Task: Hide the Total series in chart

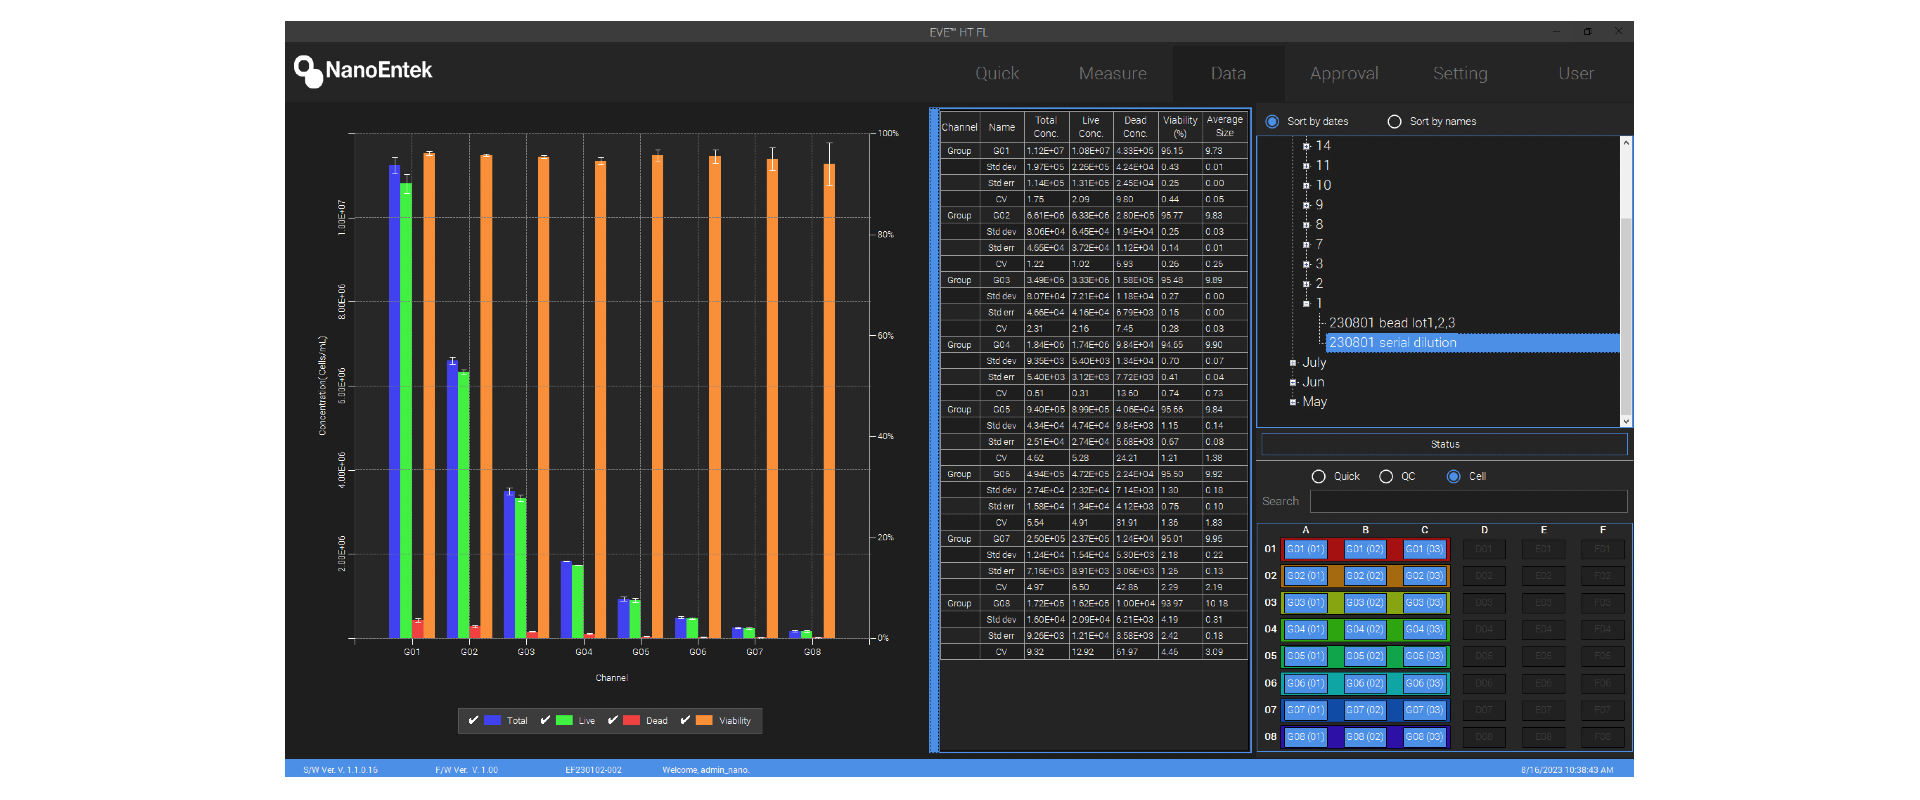Action: [474, 720]
